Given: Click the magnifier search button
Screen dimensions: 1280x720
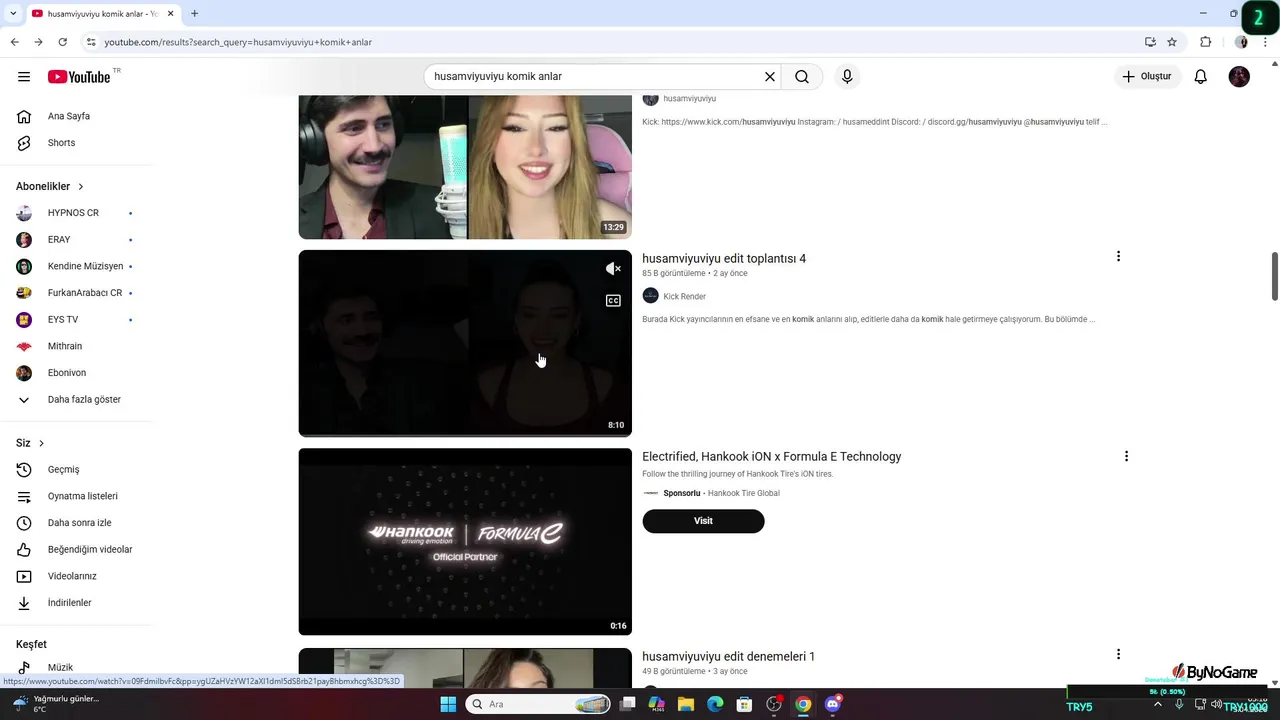Looking at the screenshot, I should click(x=802, y=77).
